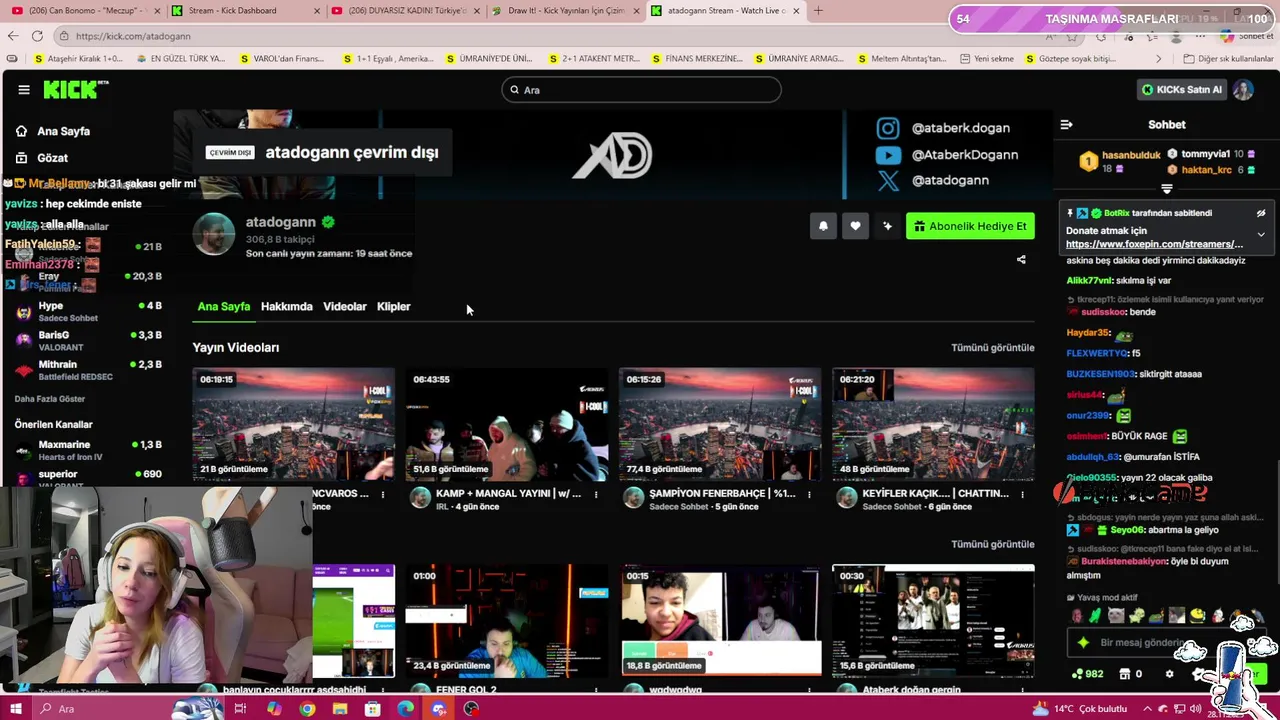Switch to the Klipler tab
The height and width of the screenshot is (720, 1280).
tap(393, 306)
